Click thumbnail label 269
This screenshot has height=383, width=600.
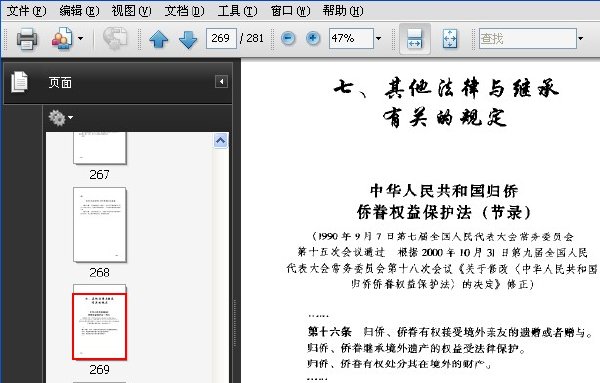click(x=99, y=370)
